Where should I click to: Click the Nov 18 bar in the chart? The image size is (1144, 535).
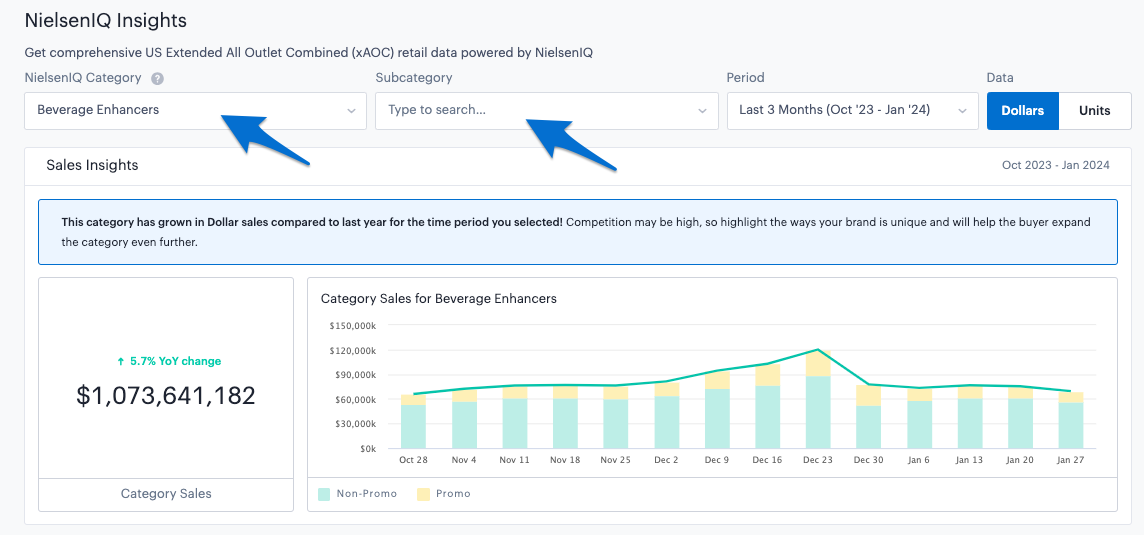point(565,417)
